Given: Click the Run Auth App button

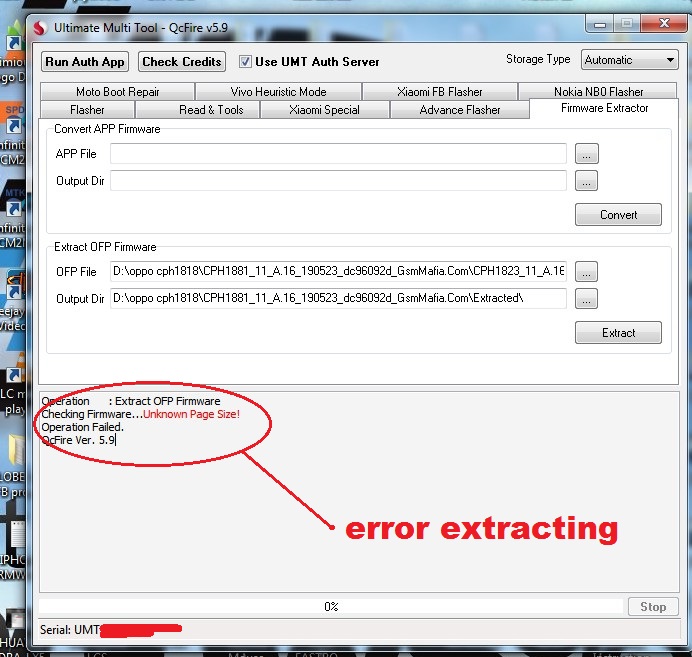Looking at the screenshot, I should click(x=85, y=62).
